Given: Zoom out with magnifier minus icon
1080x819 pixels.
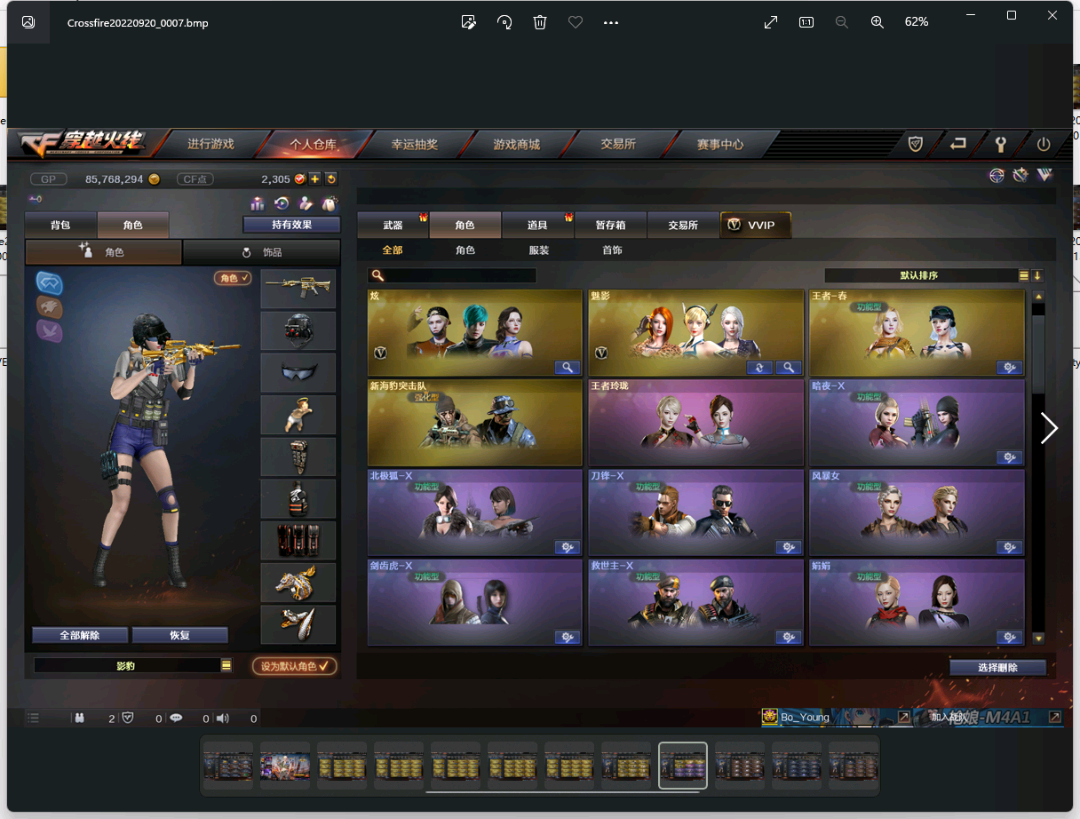Looking at the screenshot, I should click(842, 22).
